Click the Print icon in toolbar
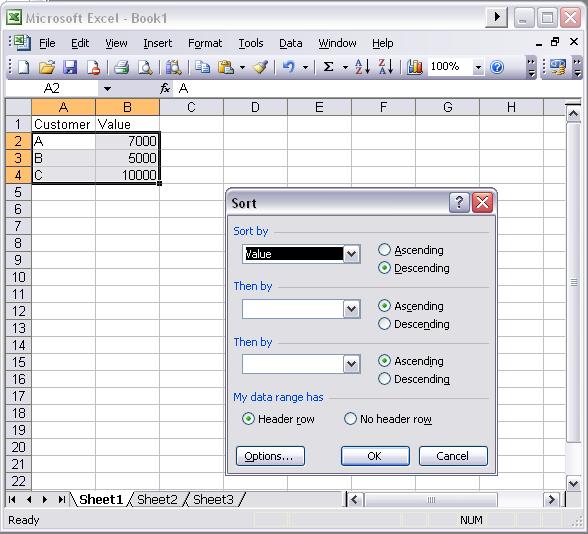Viewport: 588px width, 534px height. tap(122, 68)
